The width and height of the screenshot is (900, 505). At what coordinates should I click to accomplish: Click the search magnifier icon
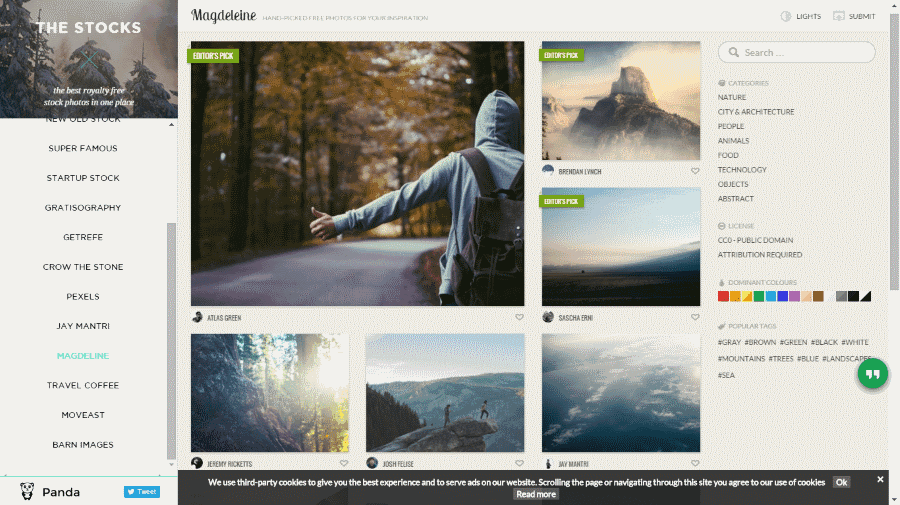point(734,52)
